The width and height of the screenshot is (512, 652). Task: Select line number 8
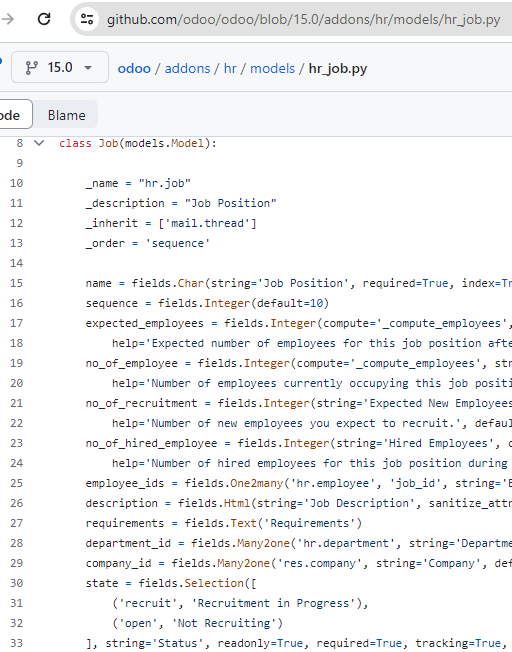[20, 143]
